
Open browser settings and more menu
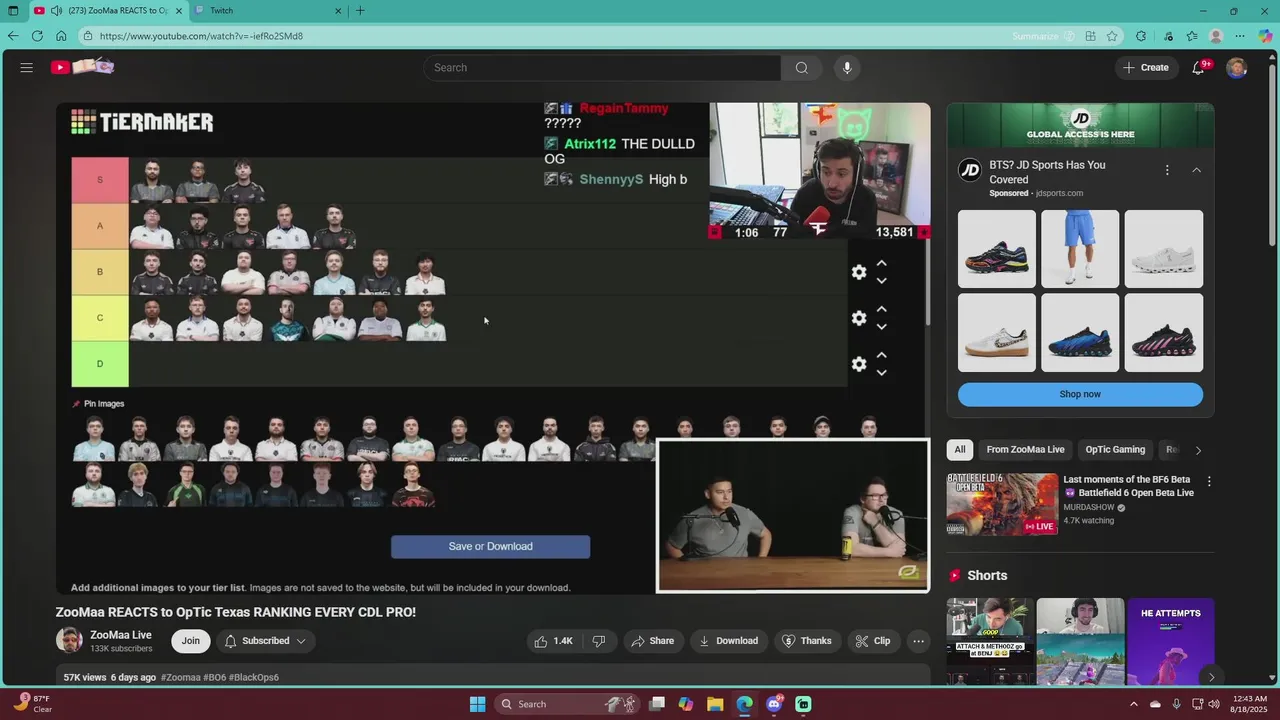[x=1240, y=36]
